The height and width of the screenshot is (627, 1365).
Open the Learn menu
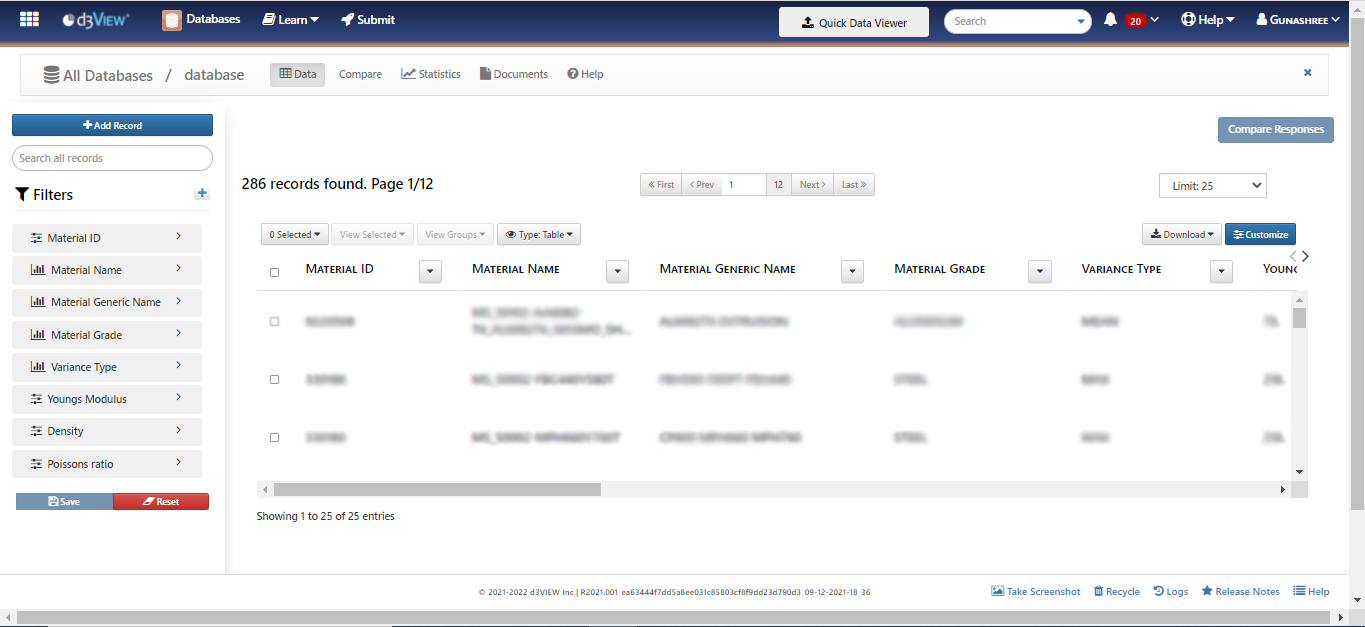[290, 18]
